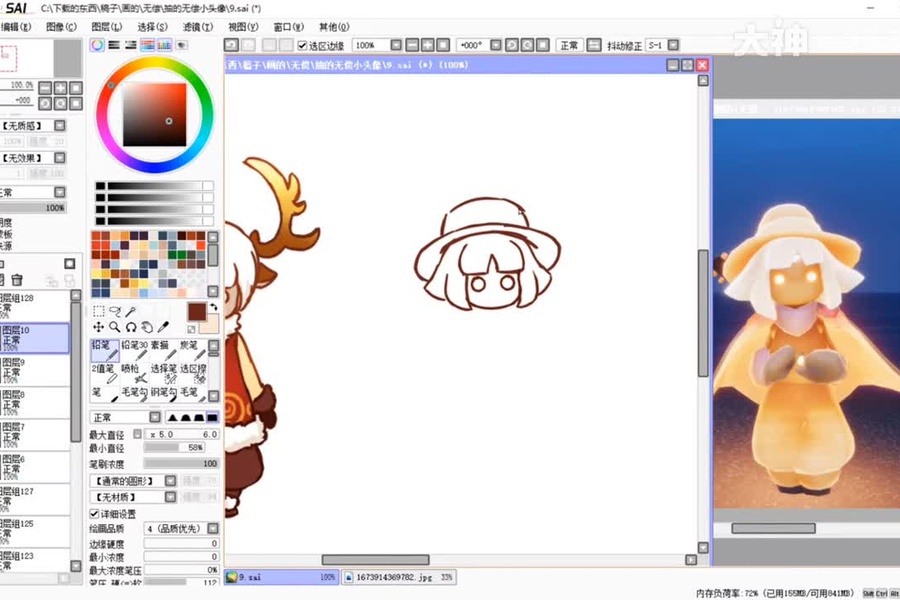Toggle the 选区边缘 checkbox

click(302, 45)
